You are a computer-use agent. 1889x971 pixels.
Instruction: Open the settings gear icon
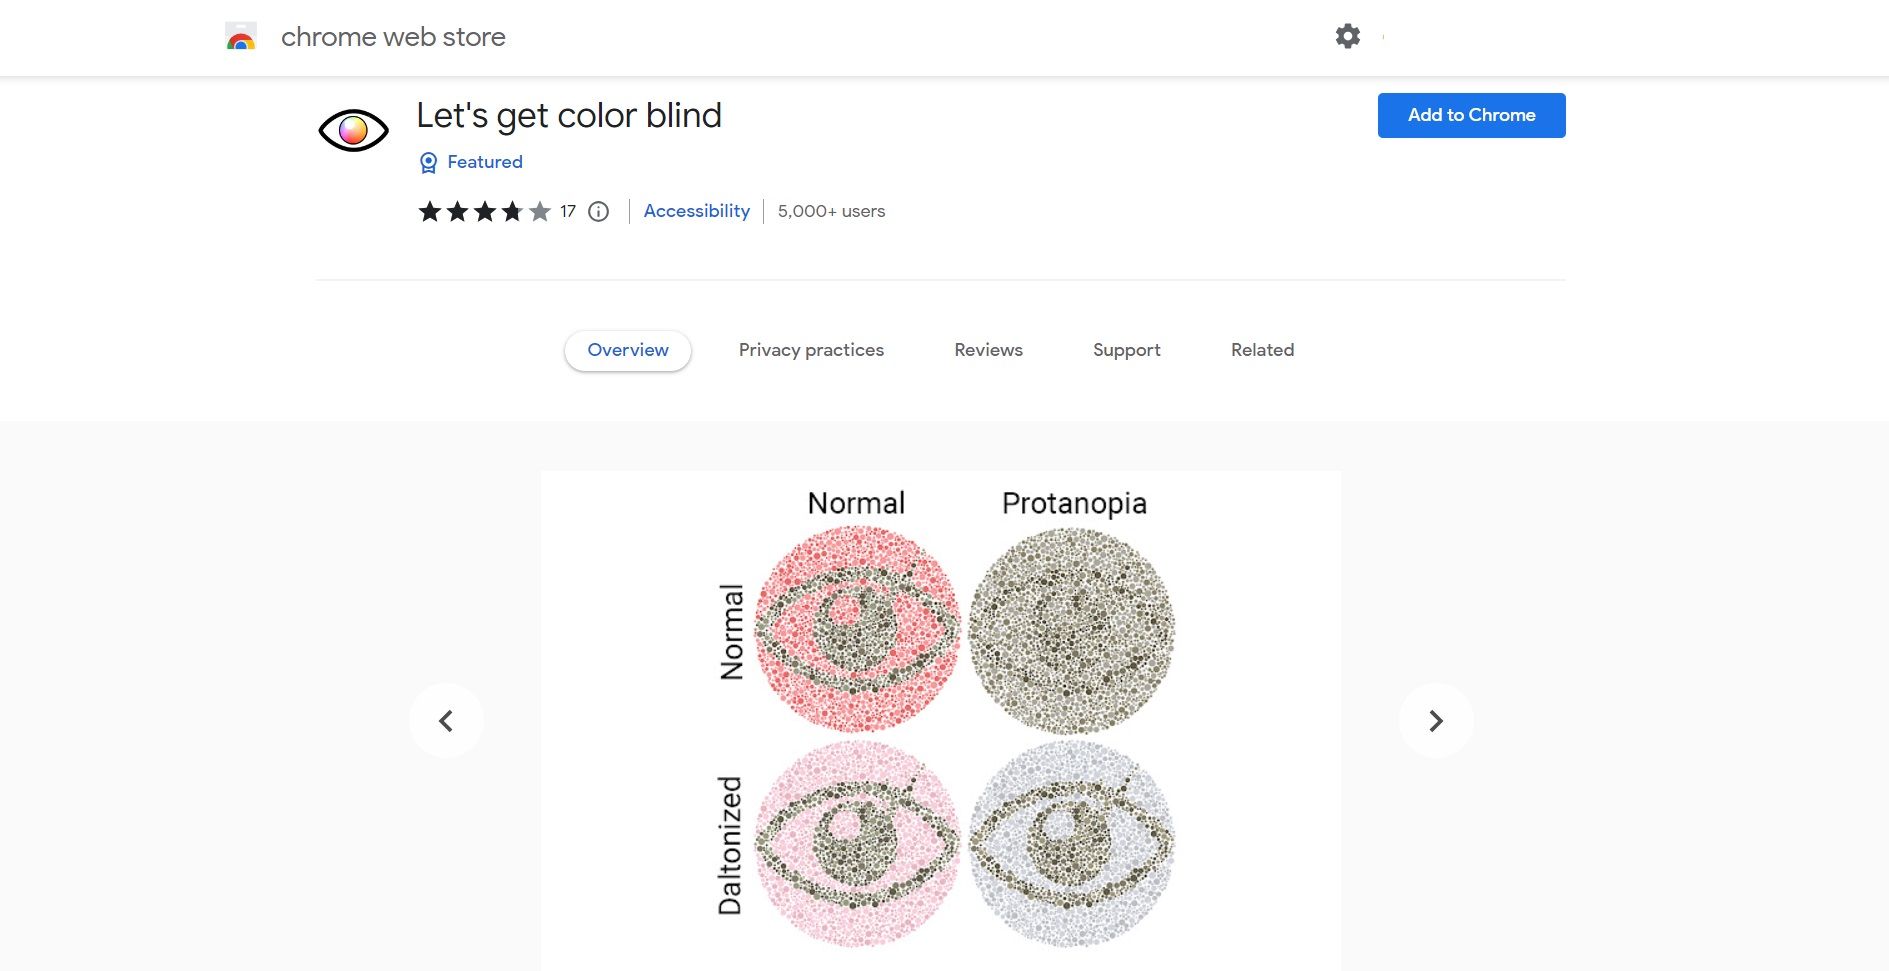1347,37
